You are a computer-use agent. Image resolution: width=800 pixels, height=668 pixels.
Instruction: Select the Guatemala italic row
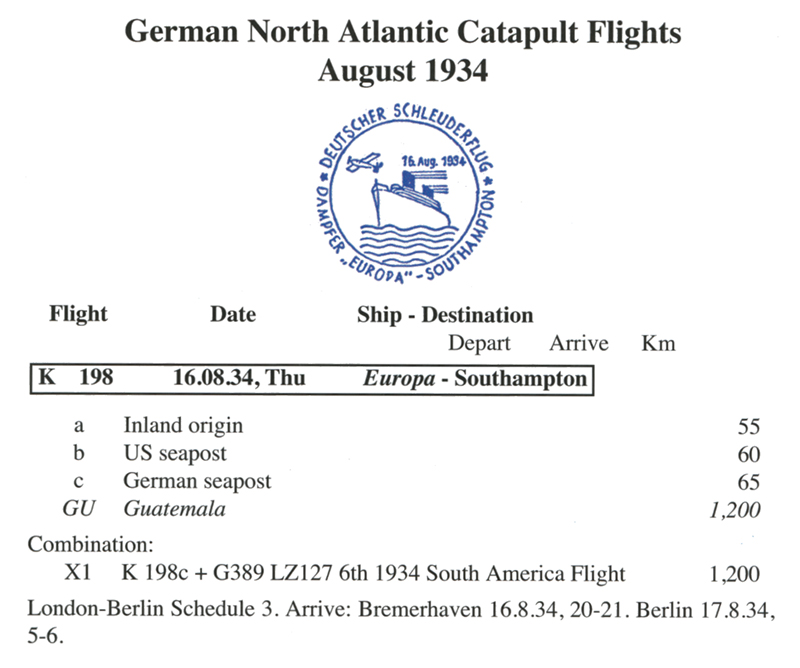(x=411, y=509)
